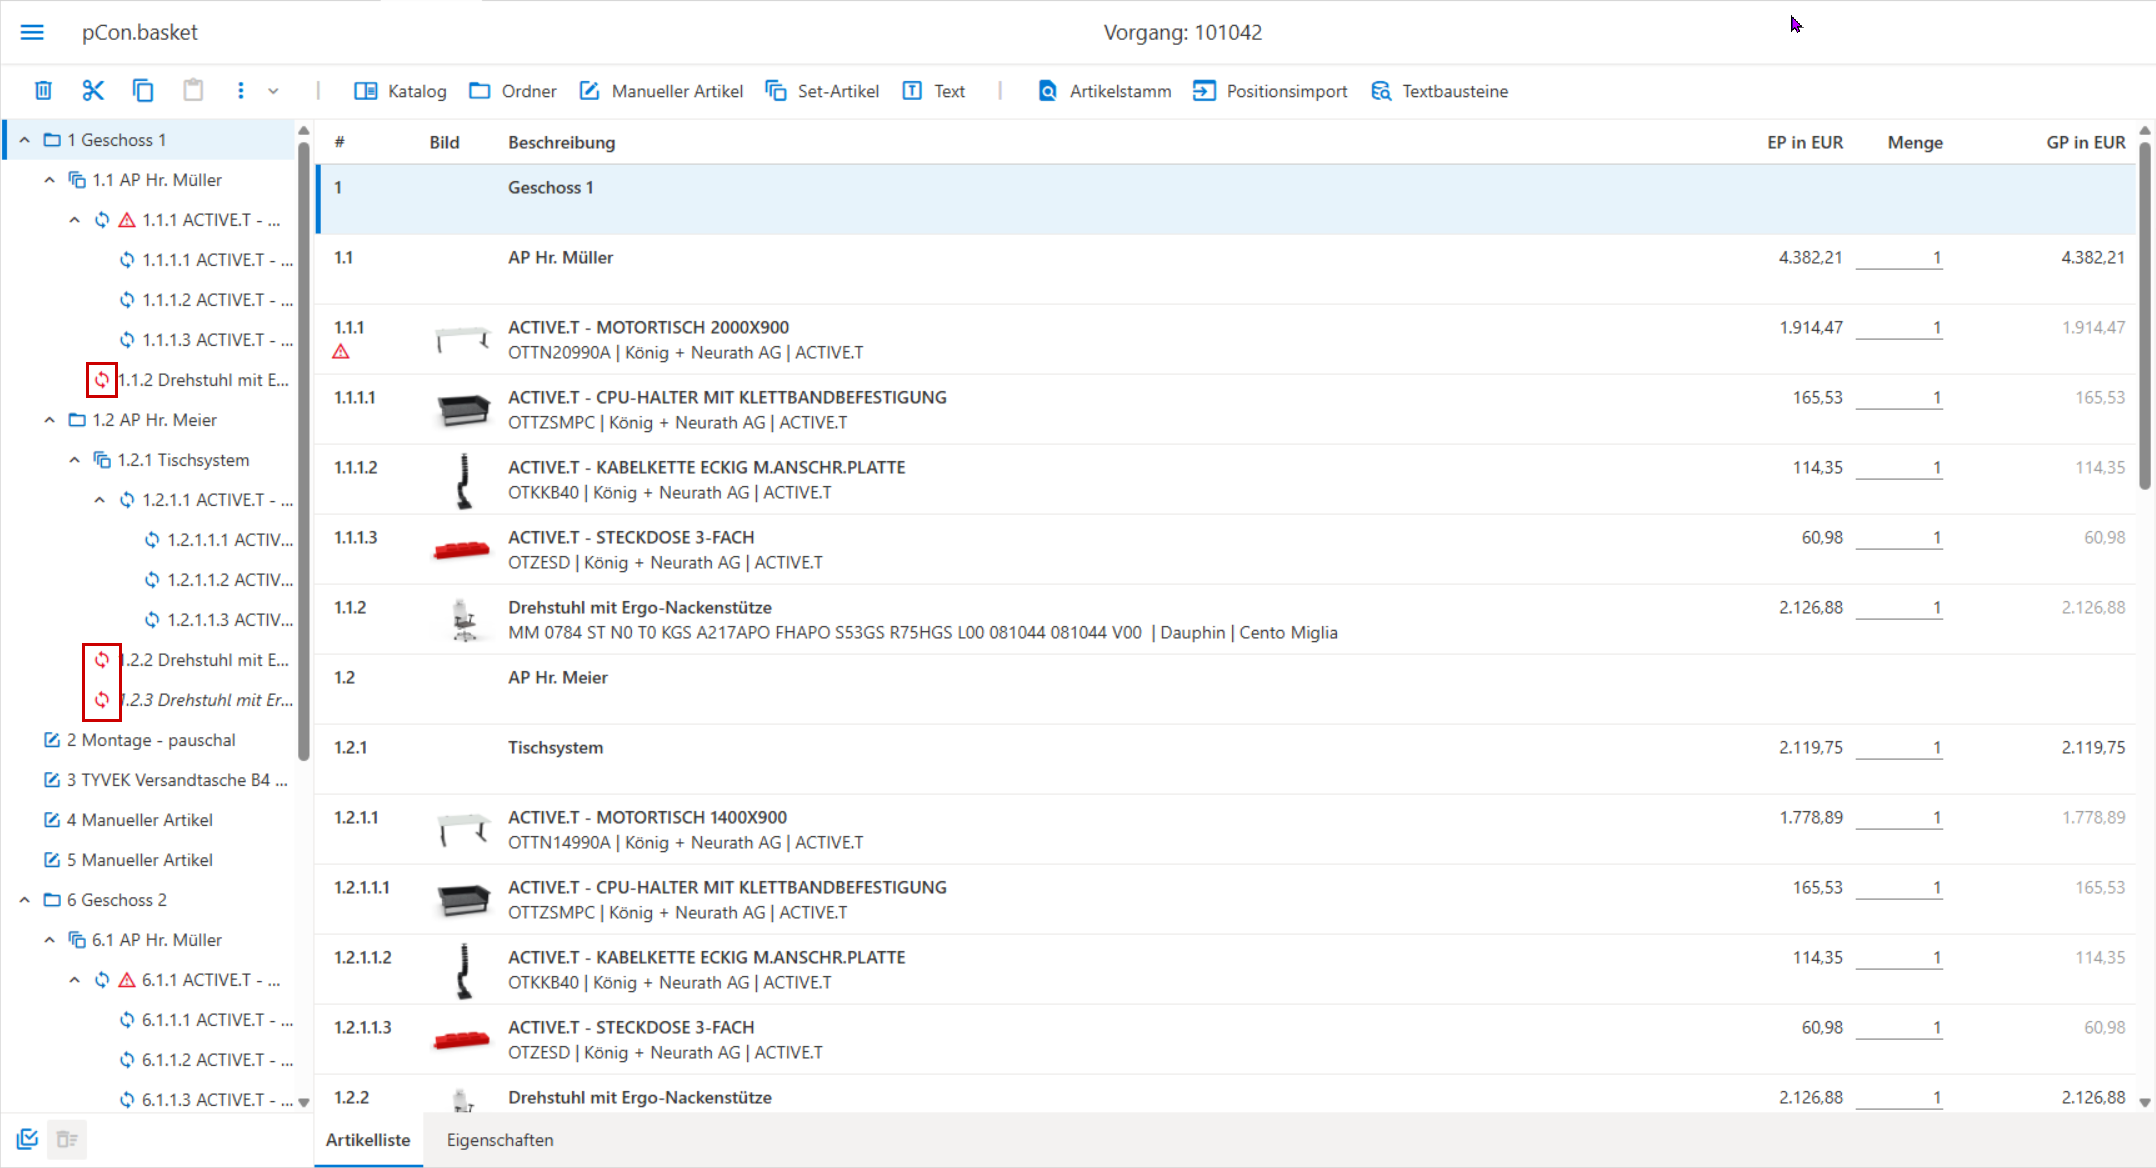Click refresh icon of 1.2.3 Drehstuhl tree item
This screenshot has height=1168, width=2156.
coord(102,700)
